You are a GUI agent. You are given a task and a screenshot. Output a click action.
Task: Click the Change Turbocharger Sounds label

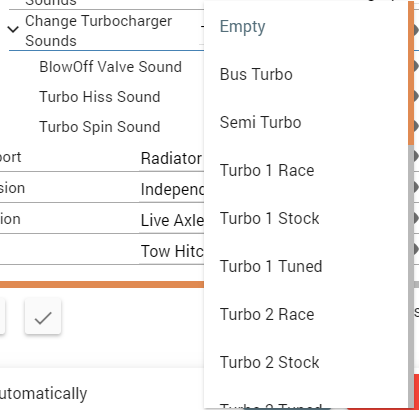[98, 31]
